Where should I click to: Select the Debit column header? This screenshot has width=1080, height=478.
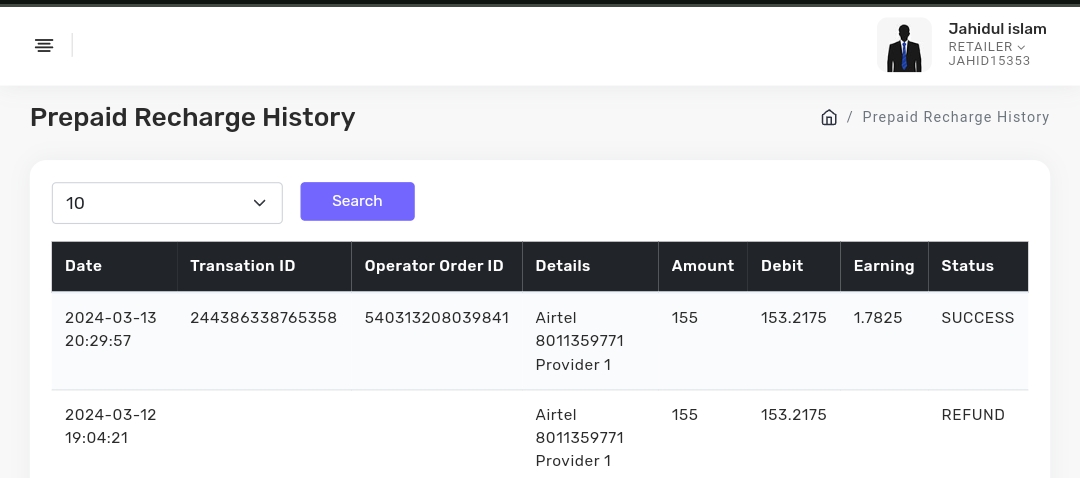[782, 266]
